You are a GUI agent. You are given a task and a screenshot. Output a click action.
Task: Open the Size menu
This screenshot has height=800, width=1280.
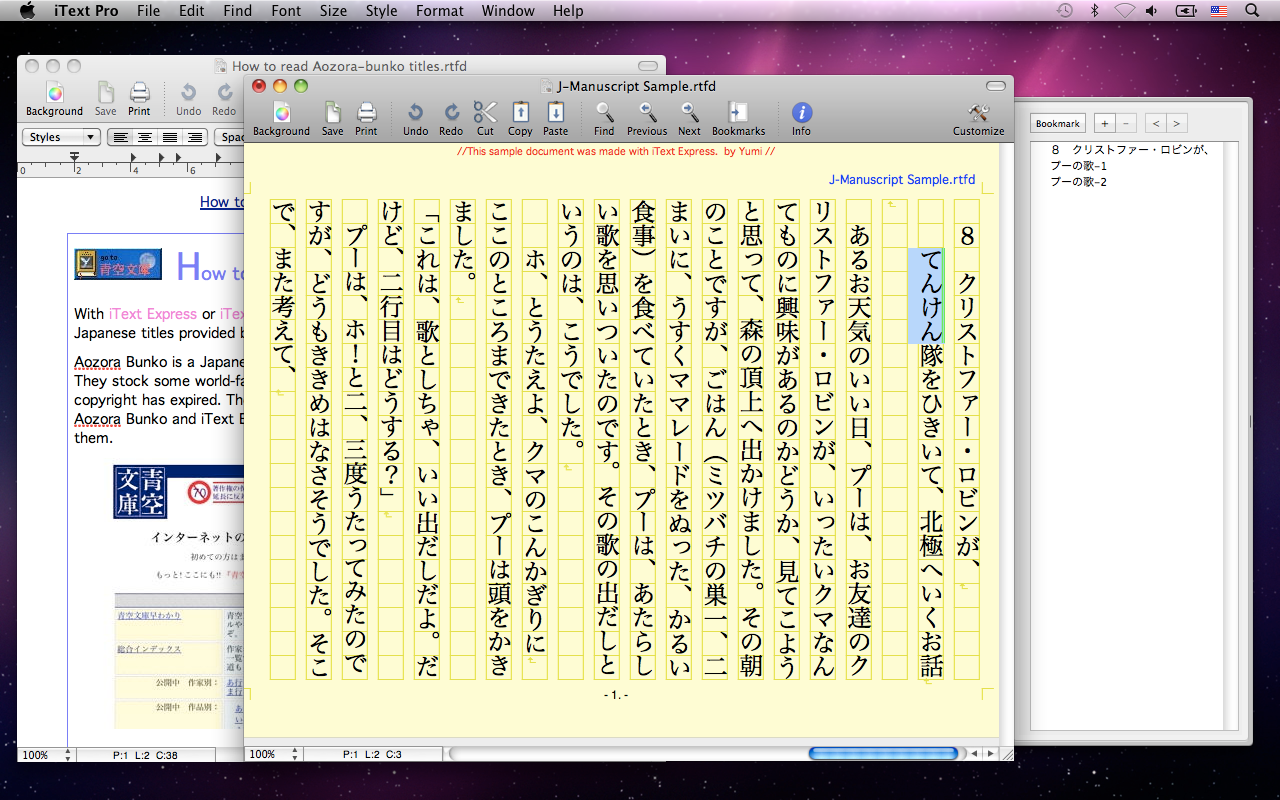click(333, 11)
